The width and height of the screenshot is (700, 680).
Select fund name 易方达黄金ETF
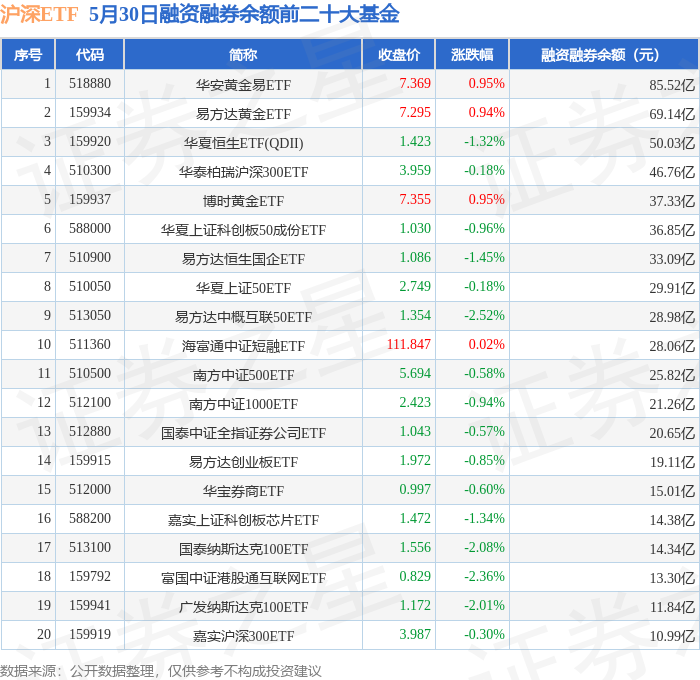243,114
